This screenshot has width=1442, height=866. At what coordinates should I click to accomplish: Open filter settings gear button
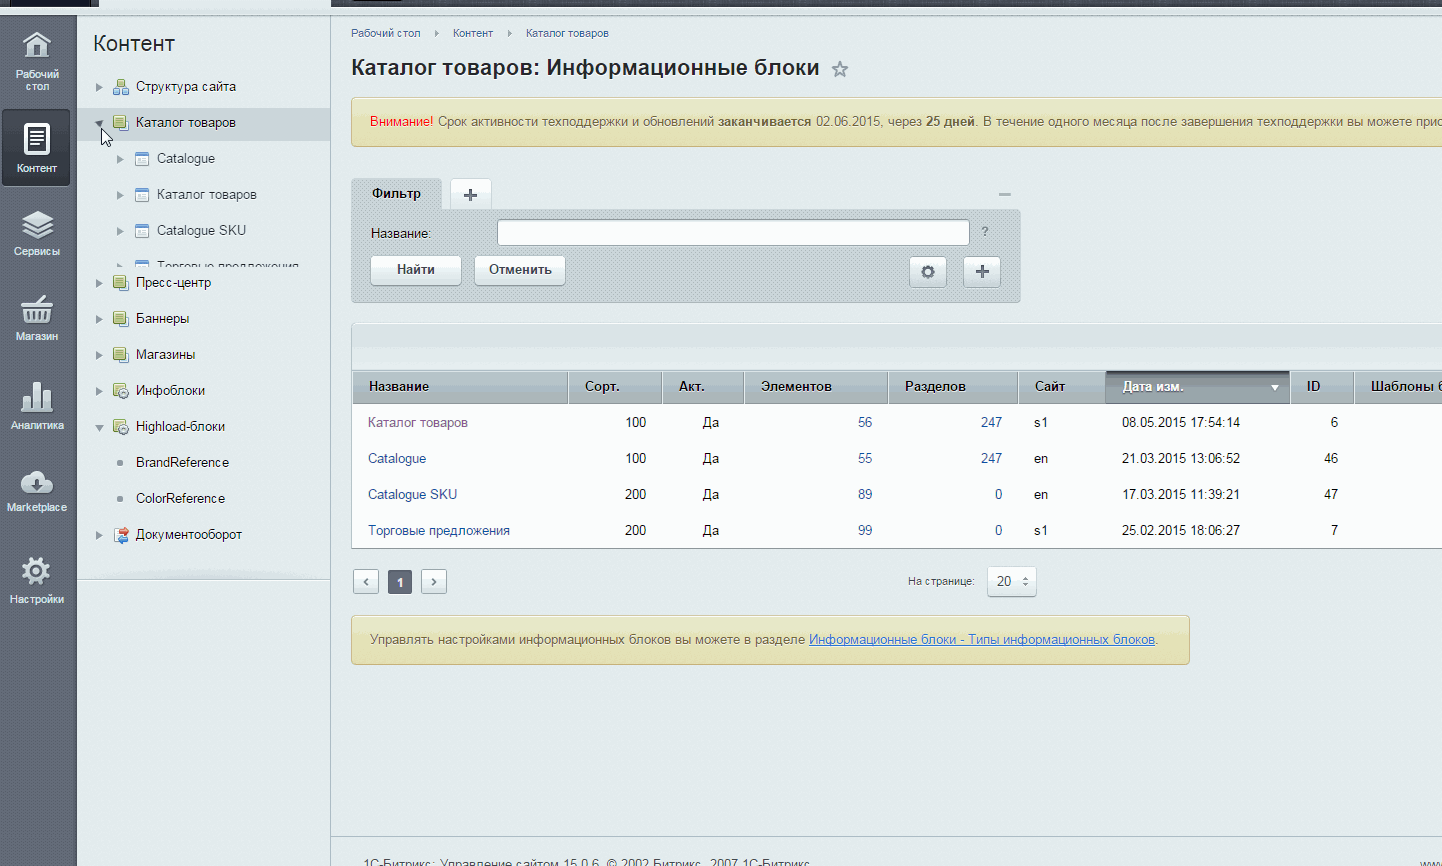click(x=928, y=272)
